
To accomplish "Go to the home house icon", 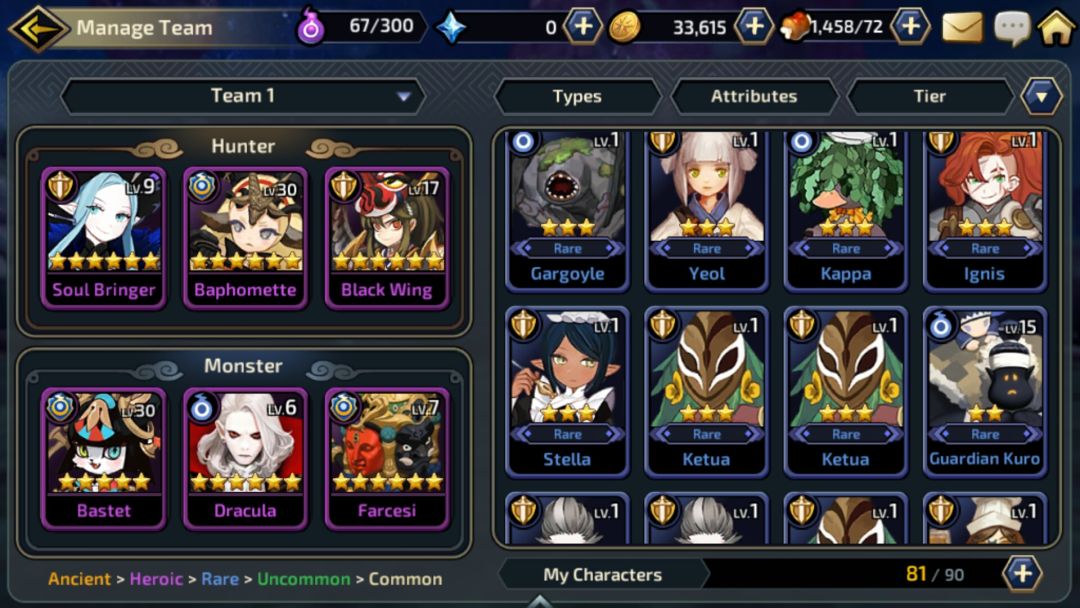I will [1057, 28].
